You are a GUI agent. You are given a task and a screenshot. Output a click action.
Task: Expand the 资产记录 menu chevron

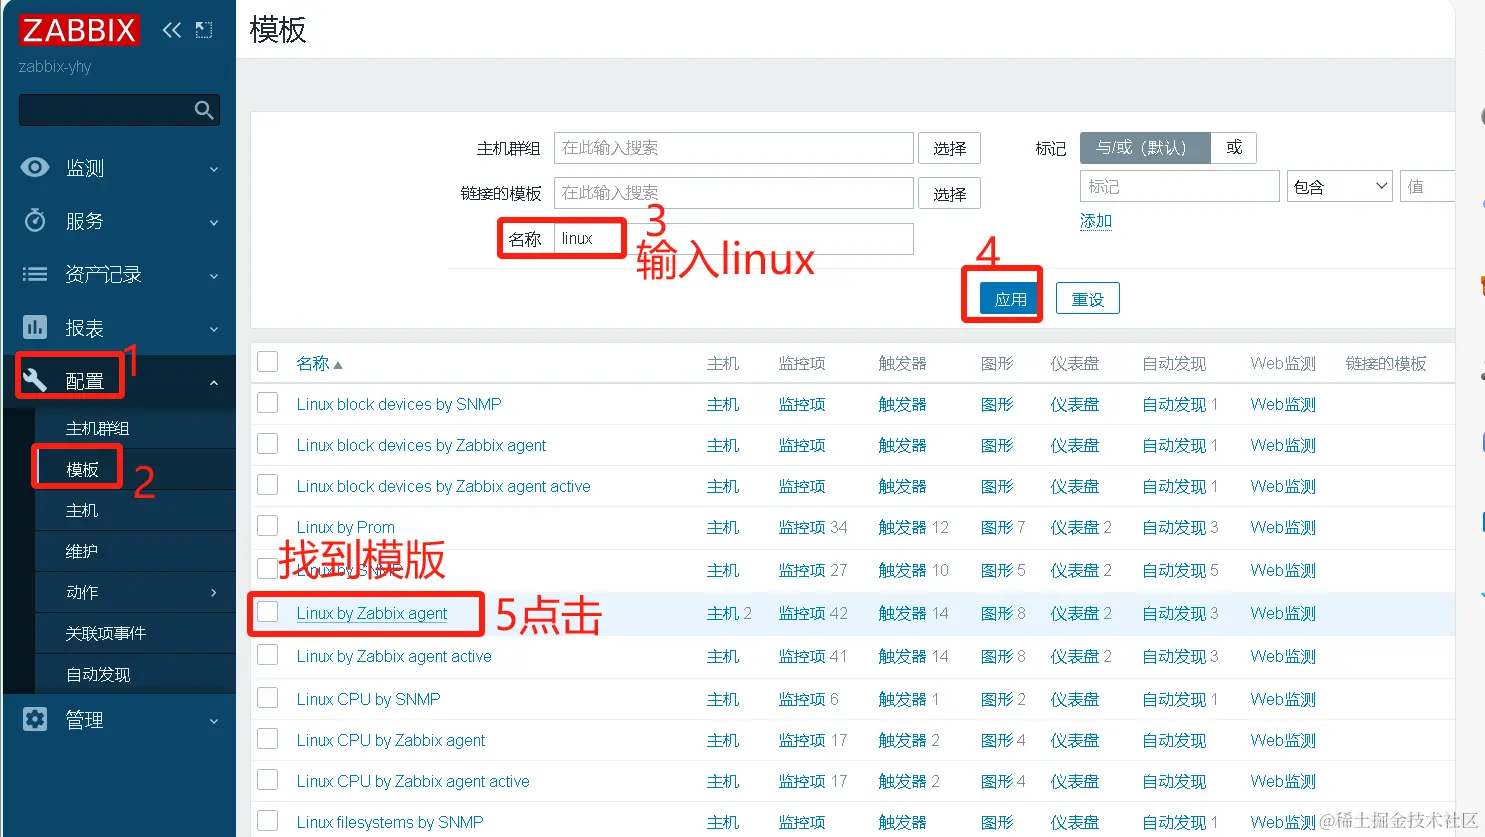point(214,276)
